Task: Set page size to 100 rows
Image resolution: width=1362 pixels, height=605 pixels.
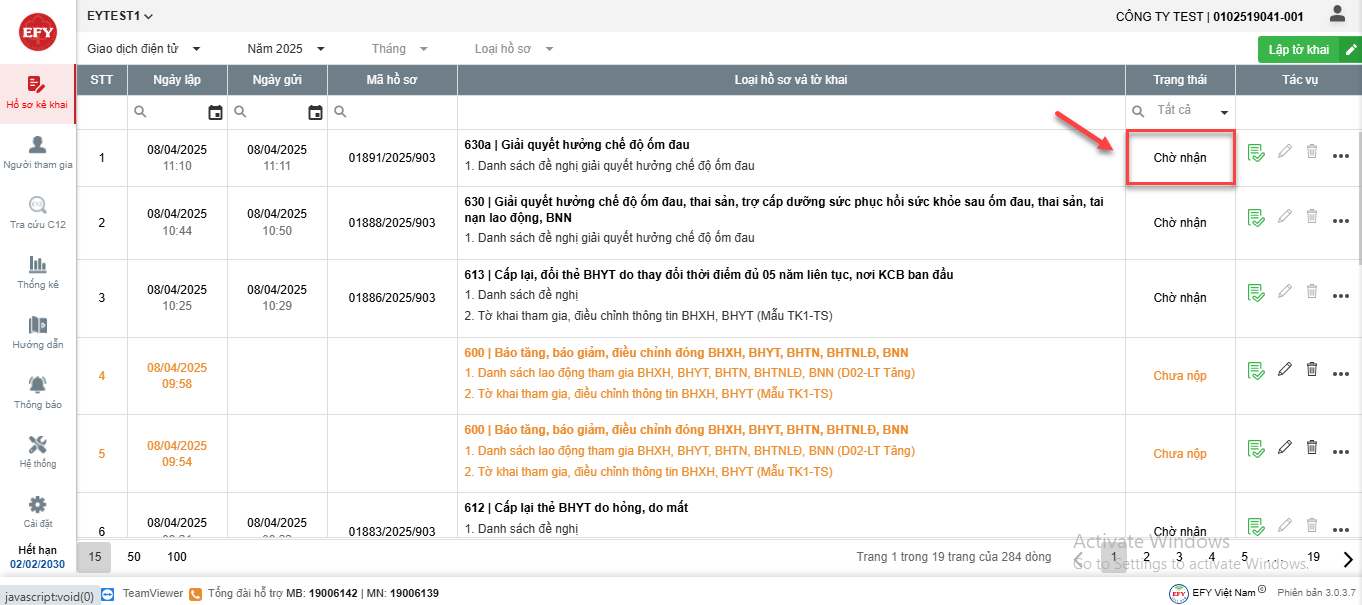Action: [177, 556]
